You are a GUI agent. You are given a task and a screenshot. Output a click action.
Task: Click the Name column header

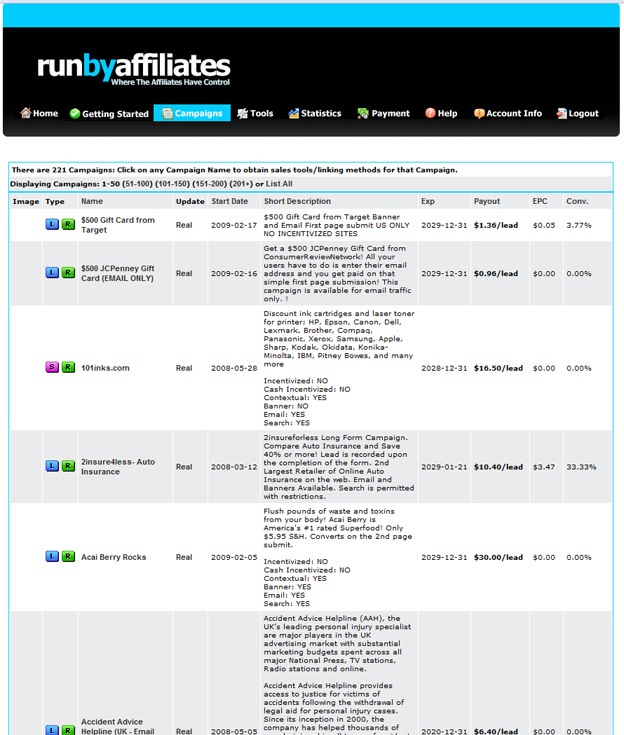point(92,201)
